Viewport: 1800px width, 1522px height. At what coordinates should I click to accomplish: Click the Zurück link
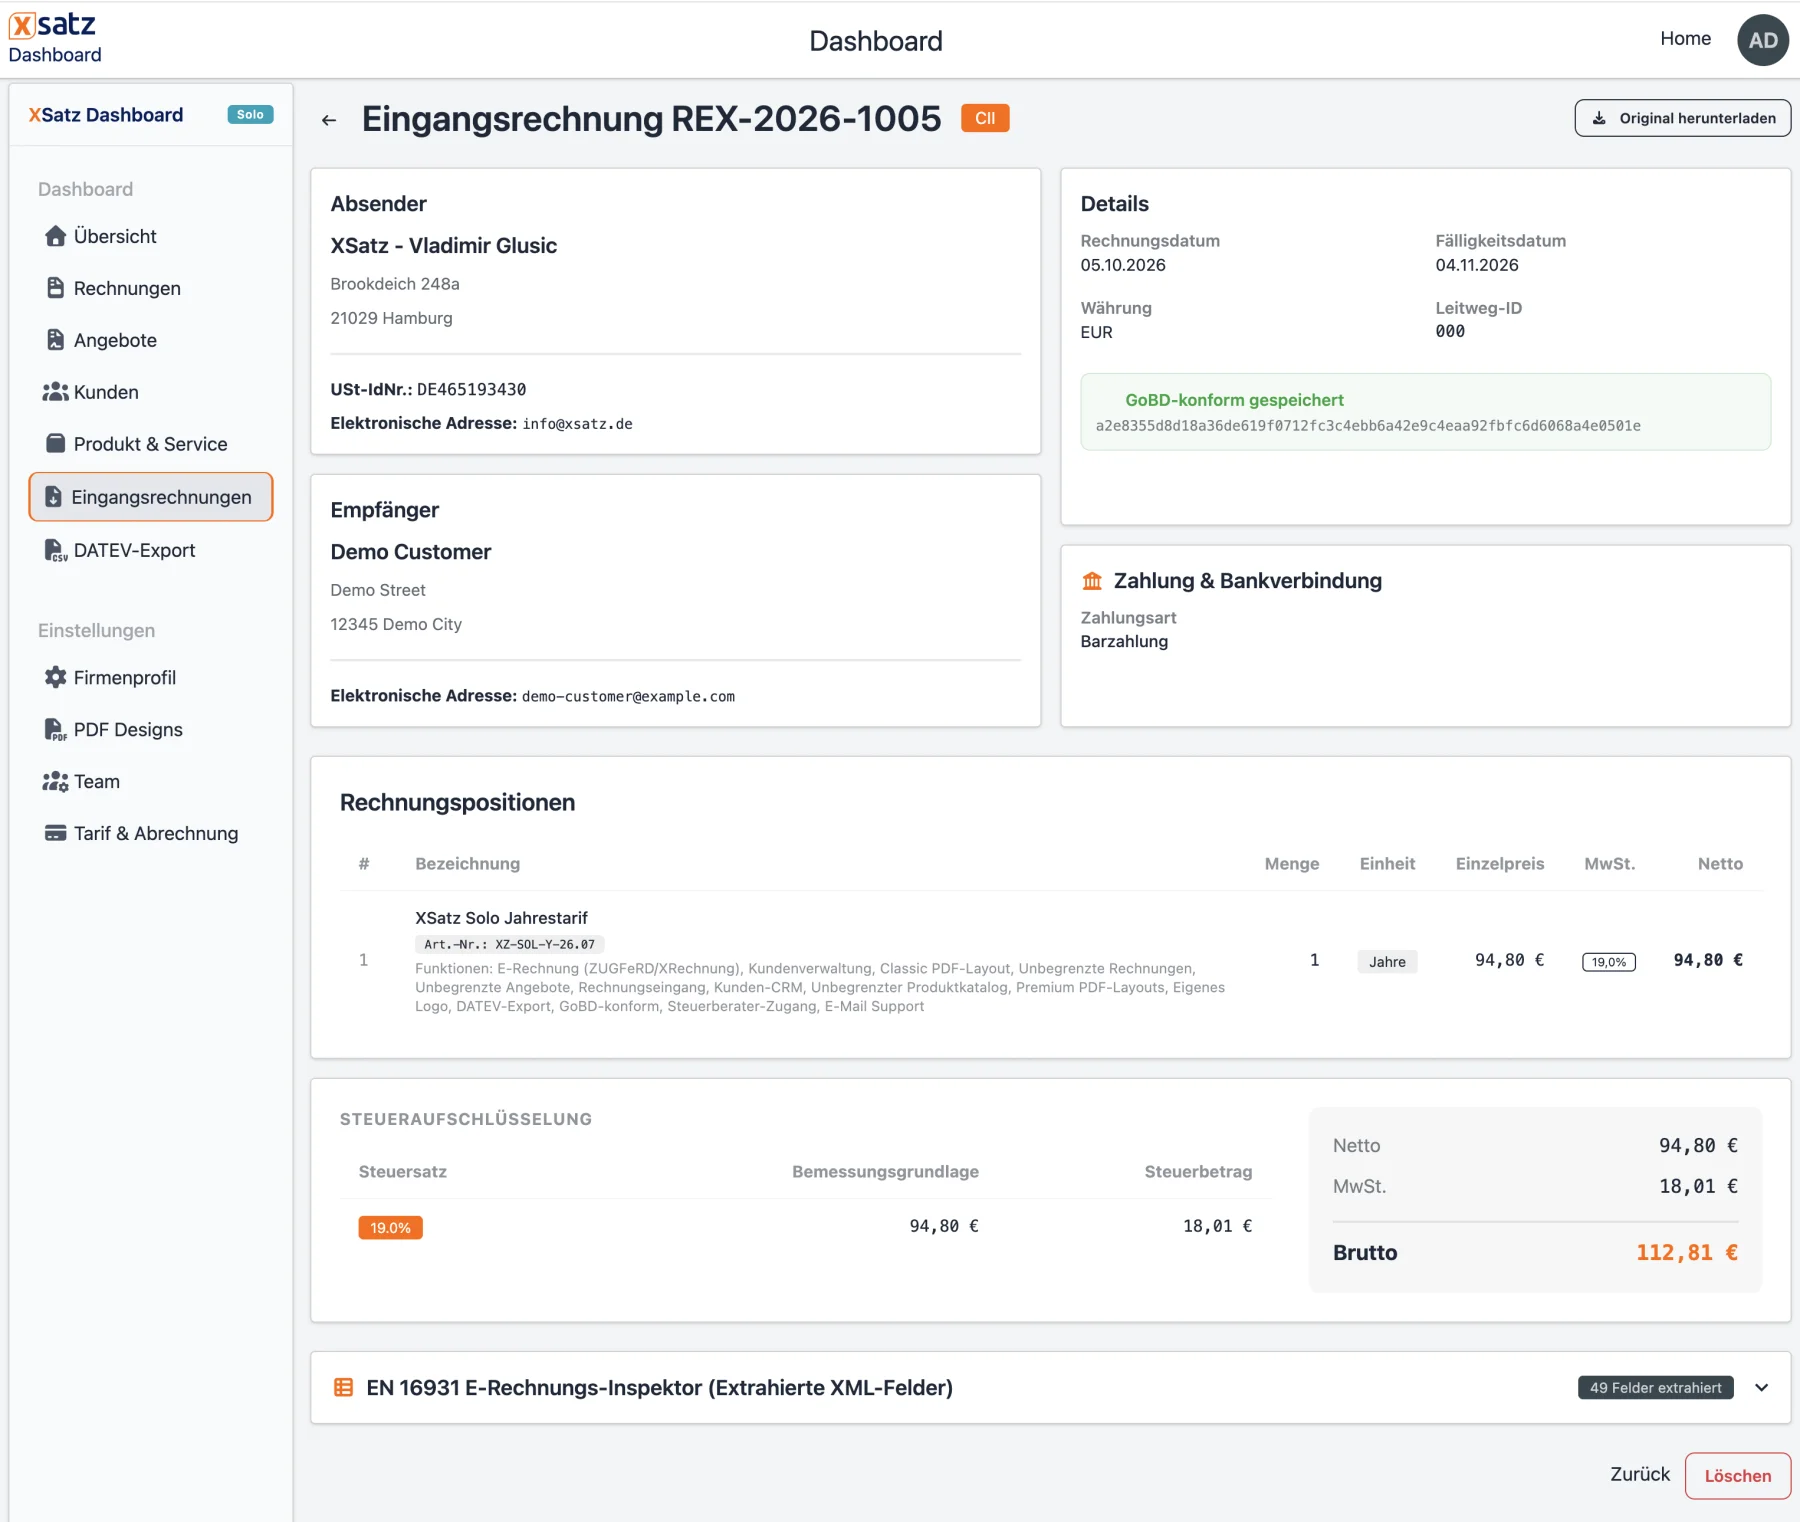[x=1640, y=1474]
